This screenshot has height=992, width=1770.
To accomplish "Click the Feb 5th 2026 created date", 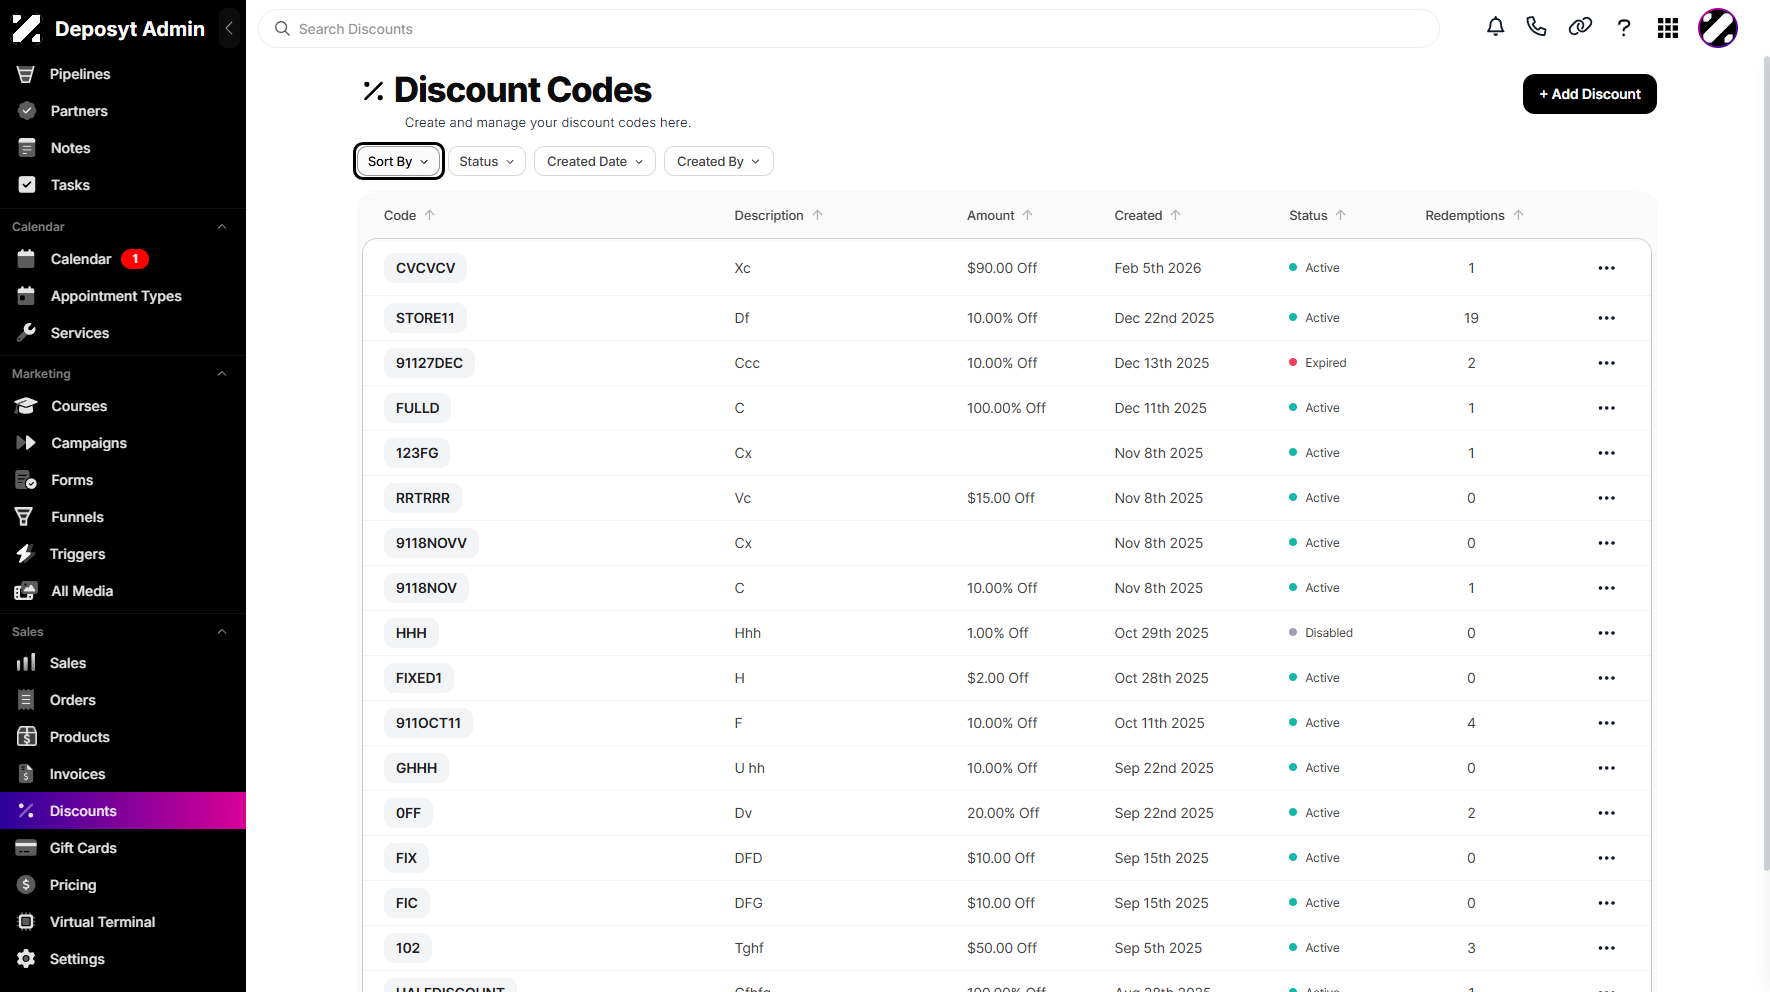I will [1158, 268].
